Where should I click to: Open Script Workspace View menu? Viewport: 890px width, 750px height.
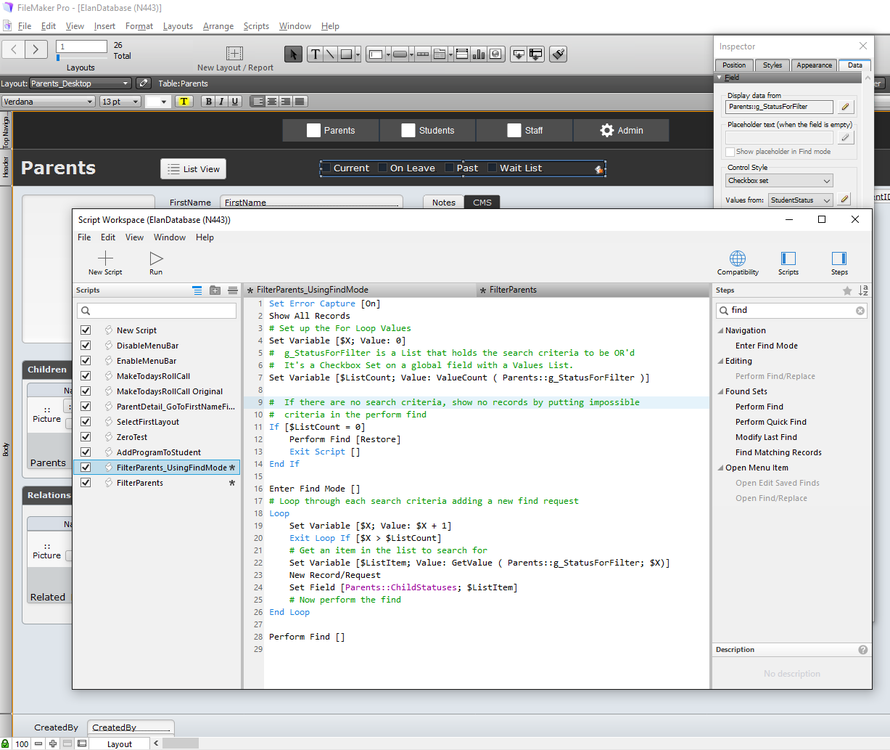pyautogui.click(x=134, y=237)
